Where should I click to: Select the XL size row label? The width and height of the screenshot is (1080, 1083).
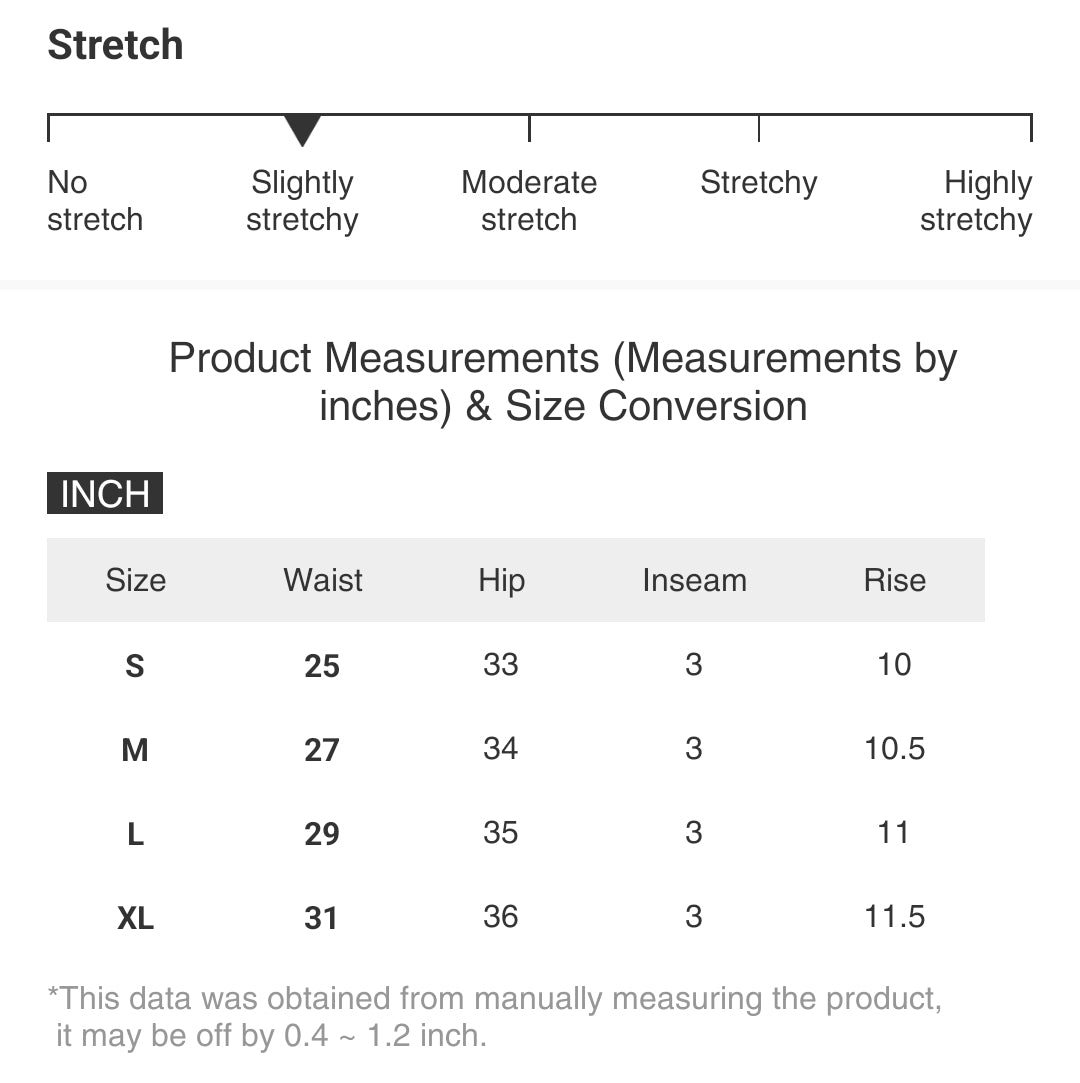135,918
